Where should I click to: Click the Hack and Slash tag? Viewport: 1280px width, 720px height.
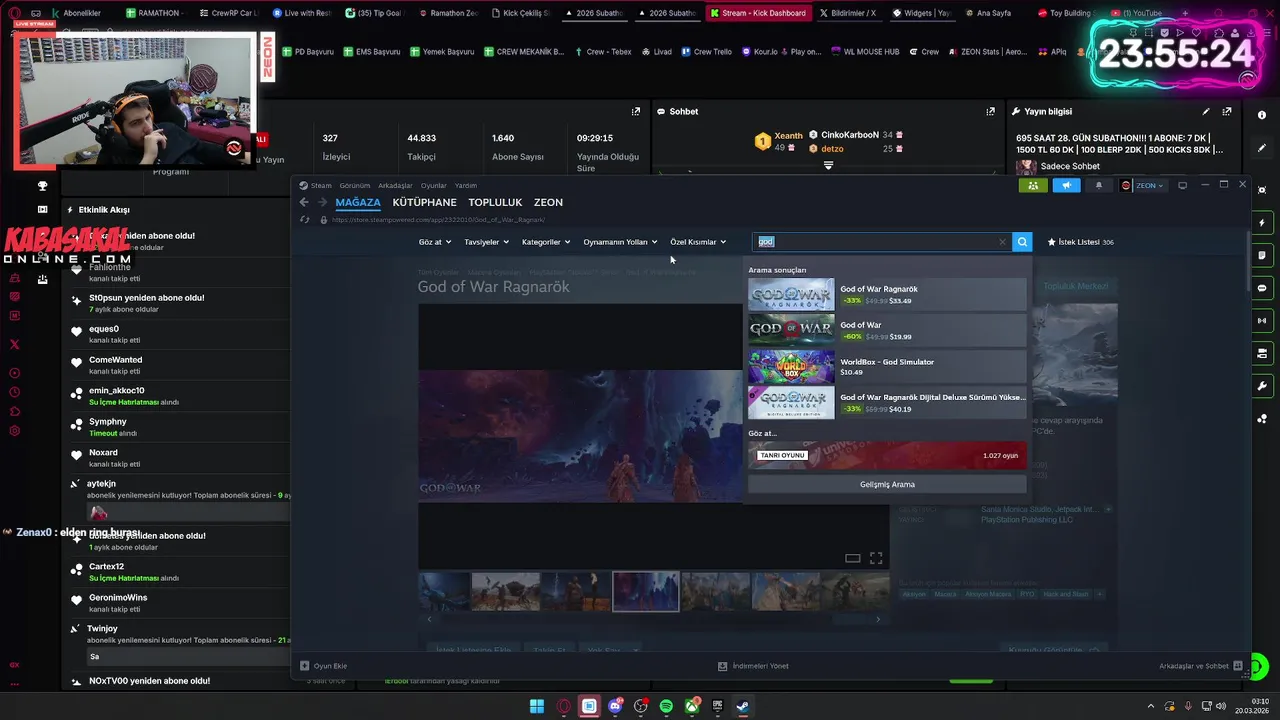1066,594
